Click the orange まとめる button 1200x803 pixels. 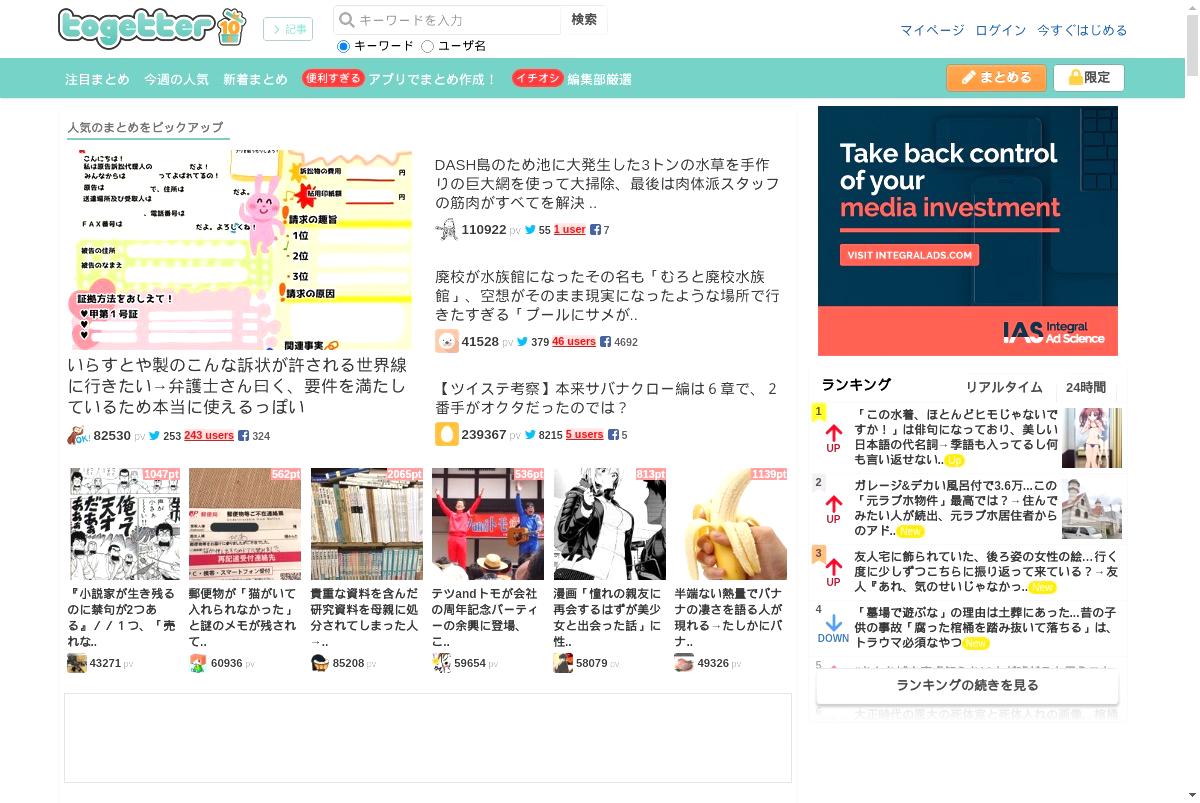point(996,78)
